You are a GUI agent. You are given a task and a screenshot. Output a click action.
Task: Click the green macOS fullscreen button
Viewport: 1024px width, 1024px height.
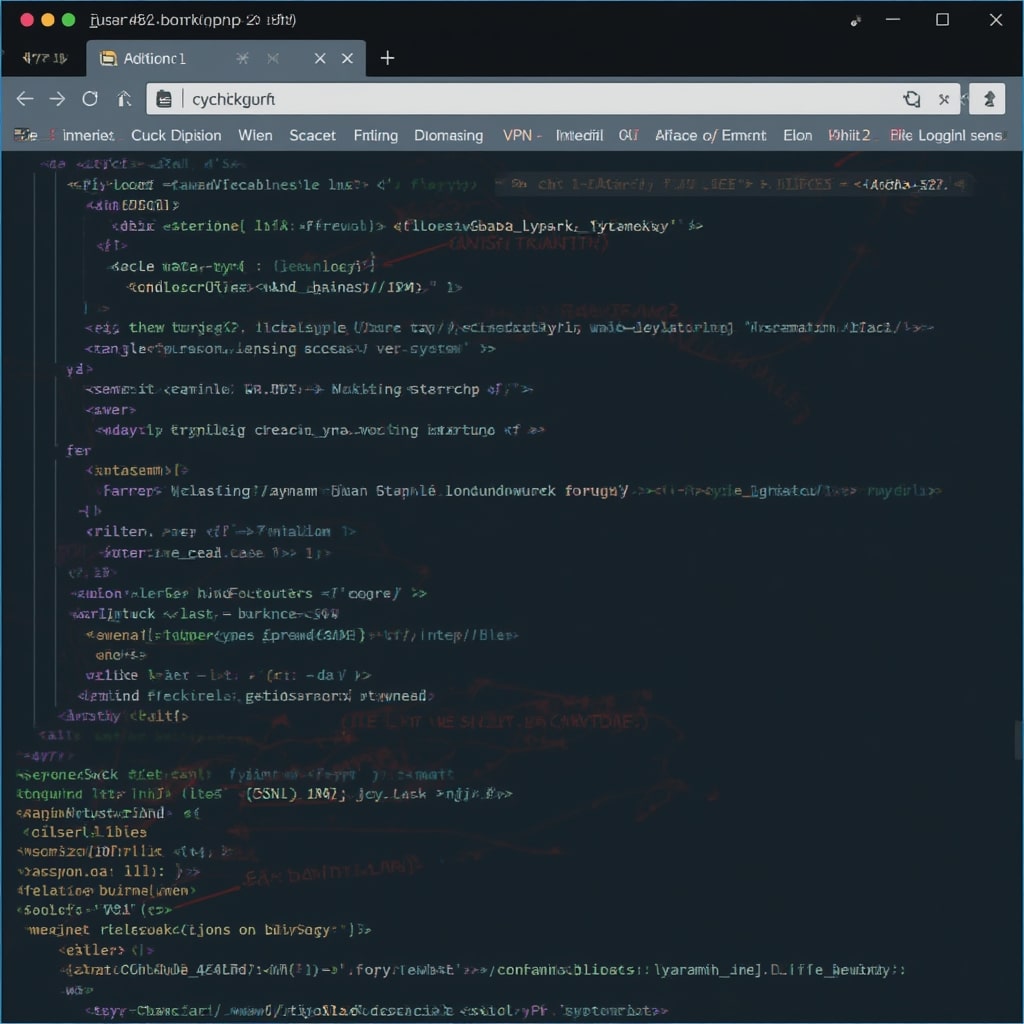(68, 20)
